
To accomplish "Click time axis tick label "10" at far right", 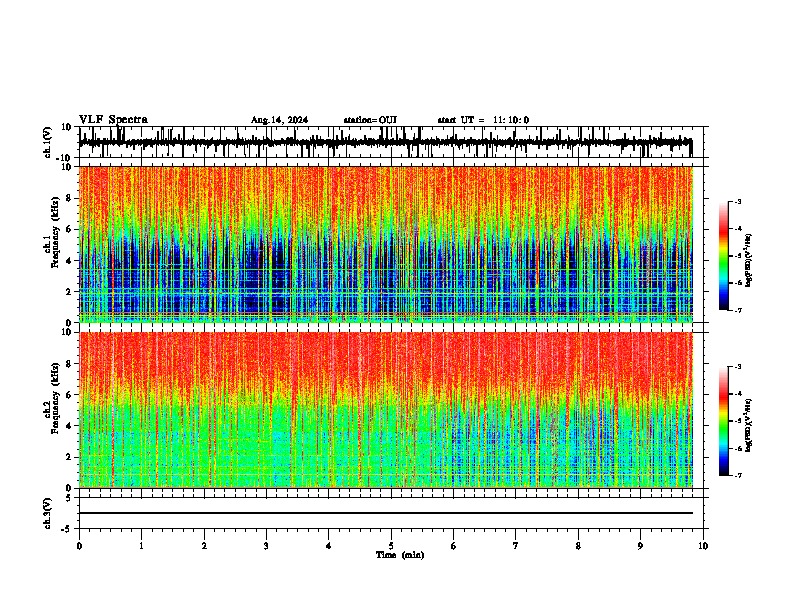I will [703, 546].
